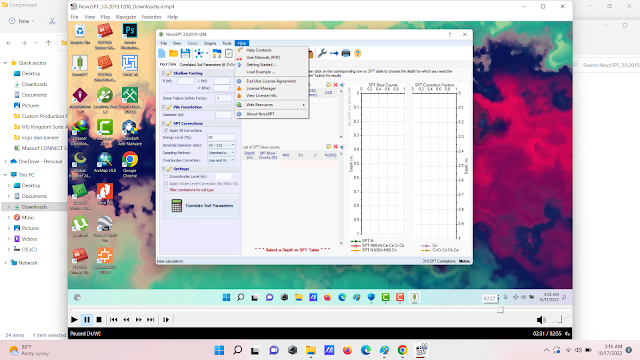The image size is (640, 360).
Task: Click the checklist clipboard icon in NovoSPT toolbar
Action: (x=229, y=53)
